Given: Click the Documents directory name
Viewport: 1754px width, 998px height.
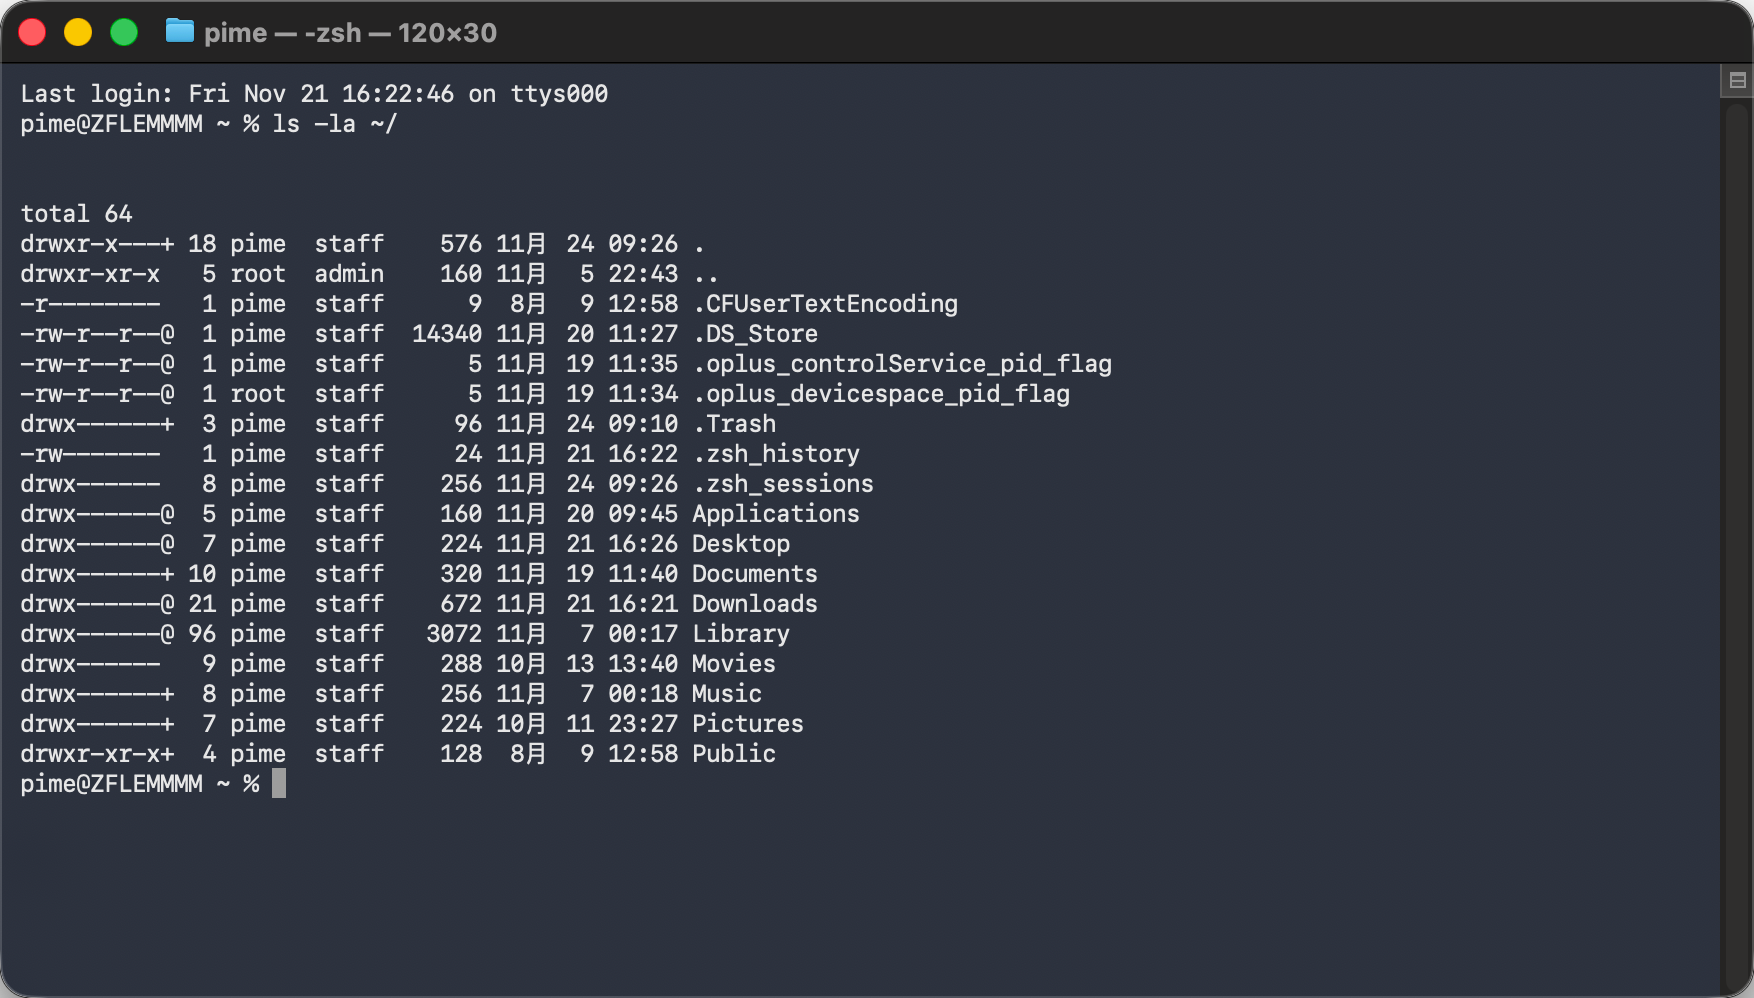Looking at the screenshot, I should click(x=754, y=574).
